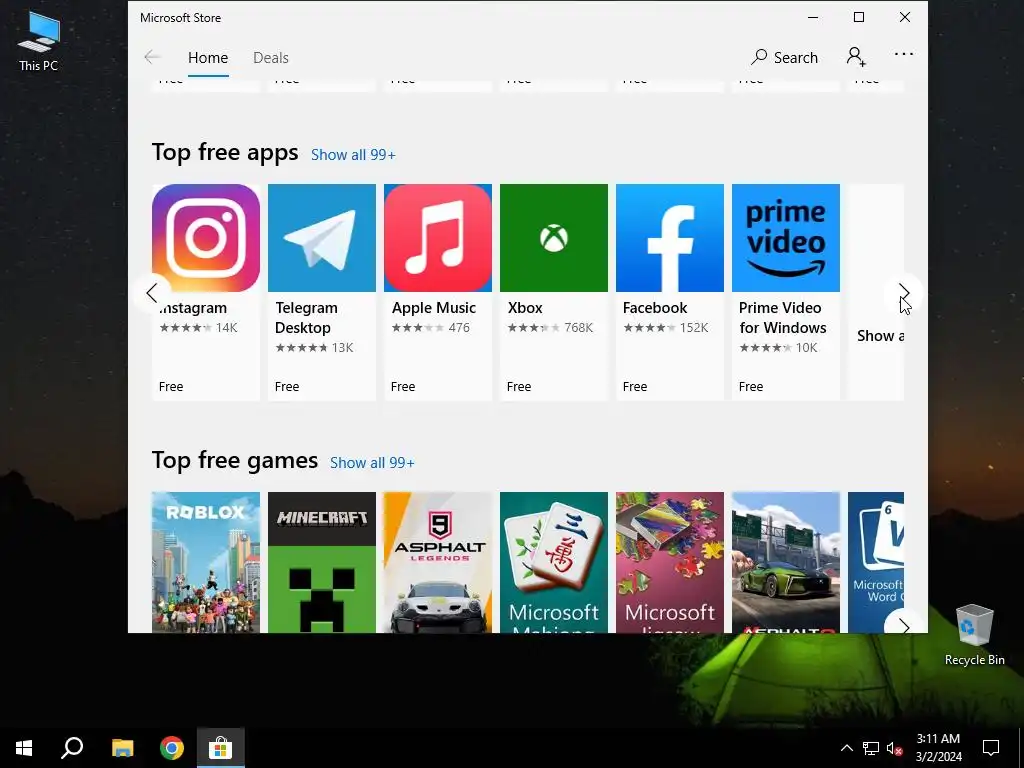Click the Show all tile in free apps
The height and width of the screenshot is (768, 1024).
pos(876,292)
